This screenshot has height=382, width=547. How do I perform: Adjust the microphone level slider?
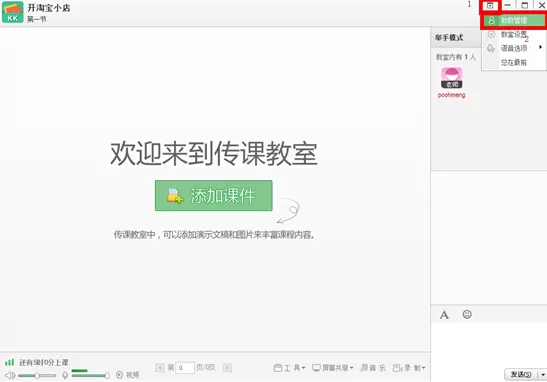[91, 375]
